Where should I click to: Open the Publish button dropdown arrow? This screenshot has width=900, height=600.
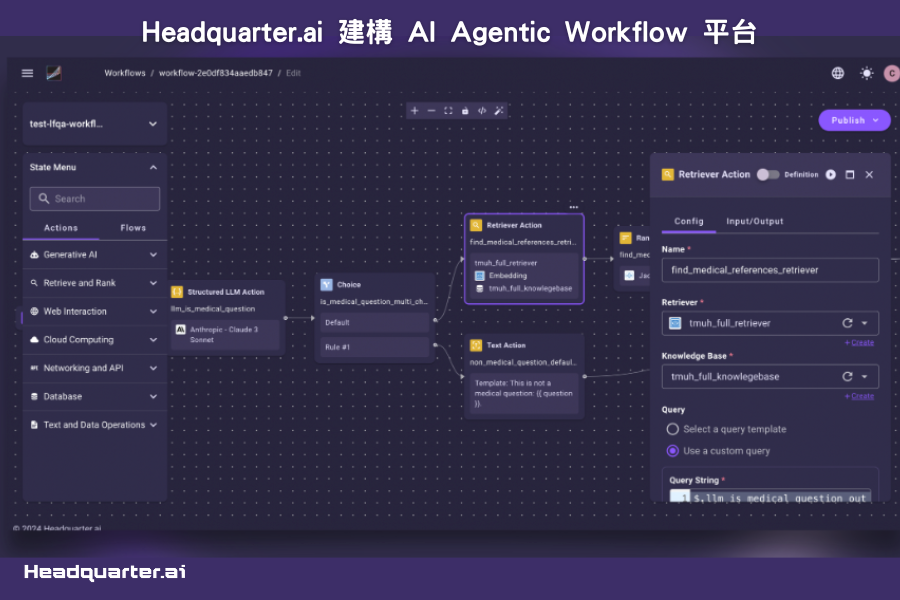click(x=876, y=121)
